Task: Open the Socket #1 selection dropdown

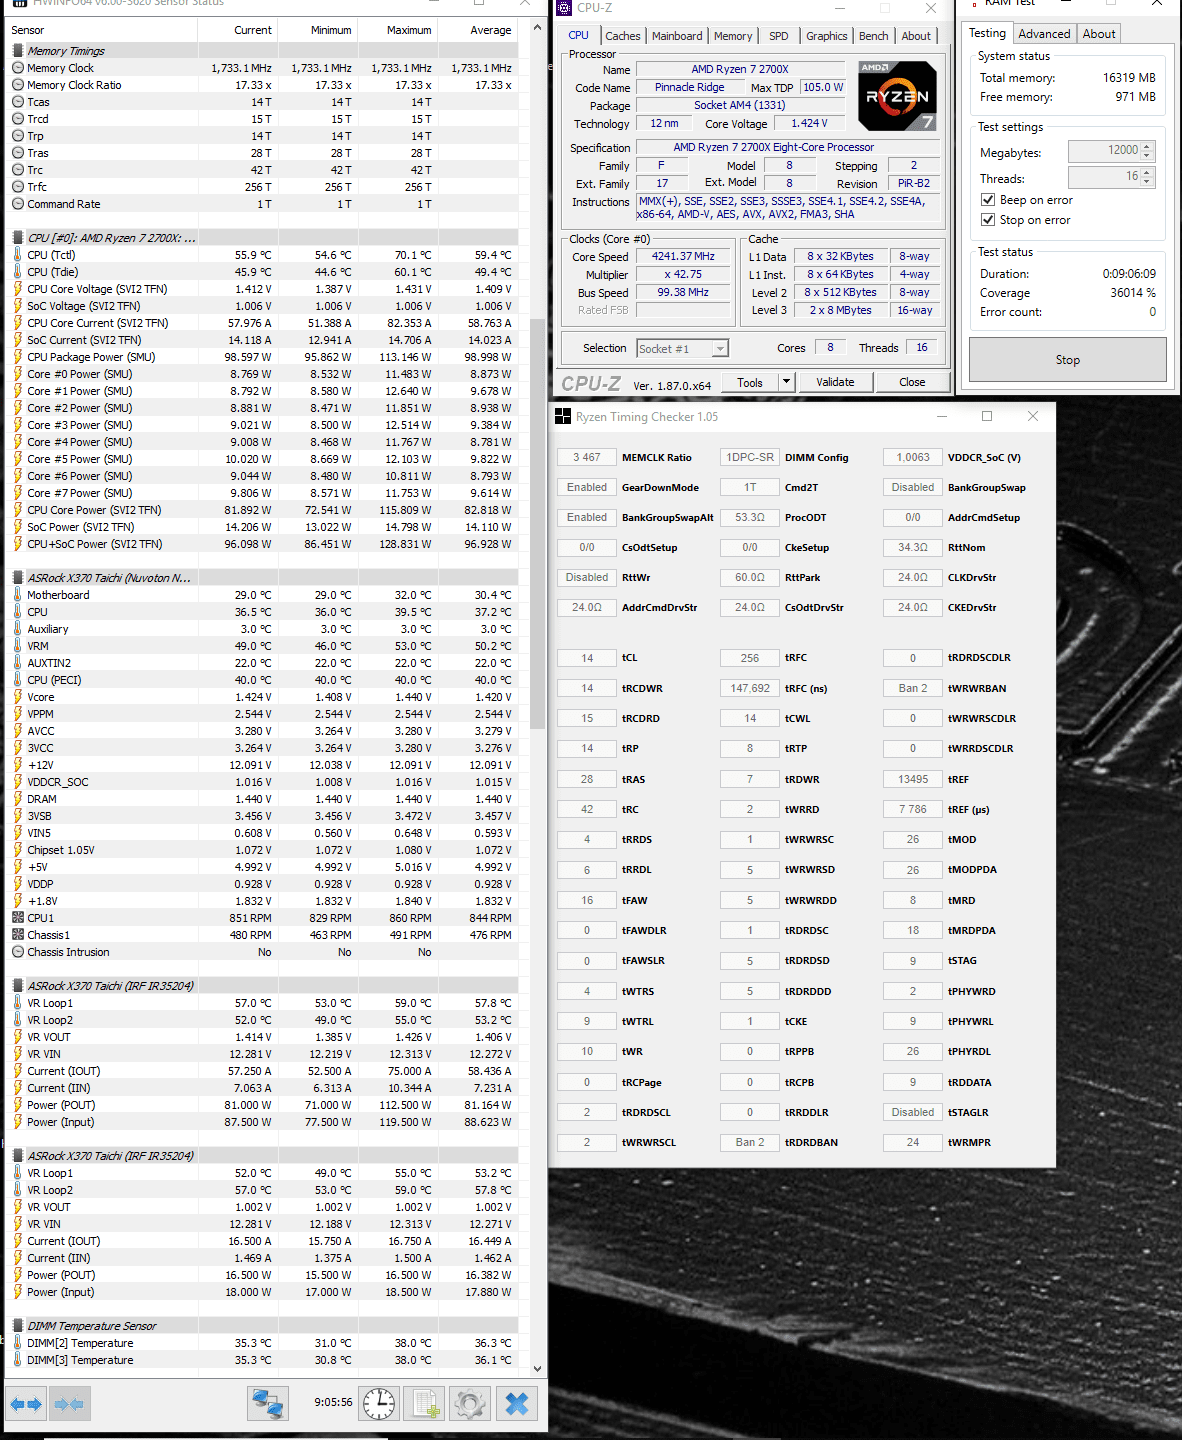Action: pos(720,349)
